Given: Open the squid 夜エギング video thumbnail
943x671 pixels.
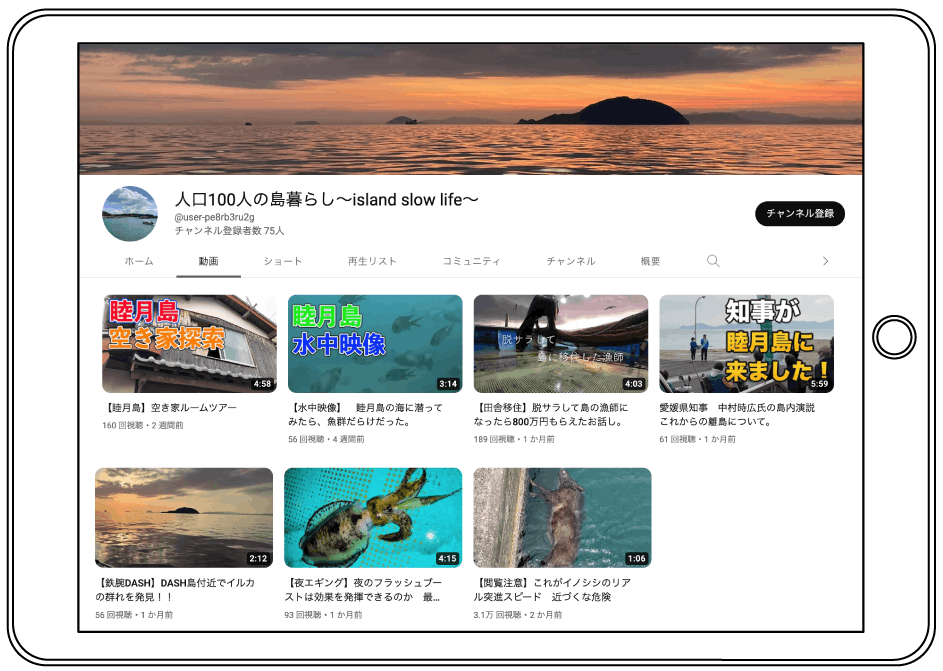Looking at the screenshot, I should [x=373, y=517].
